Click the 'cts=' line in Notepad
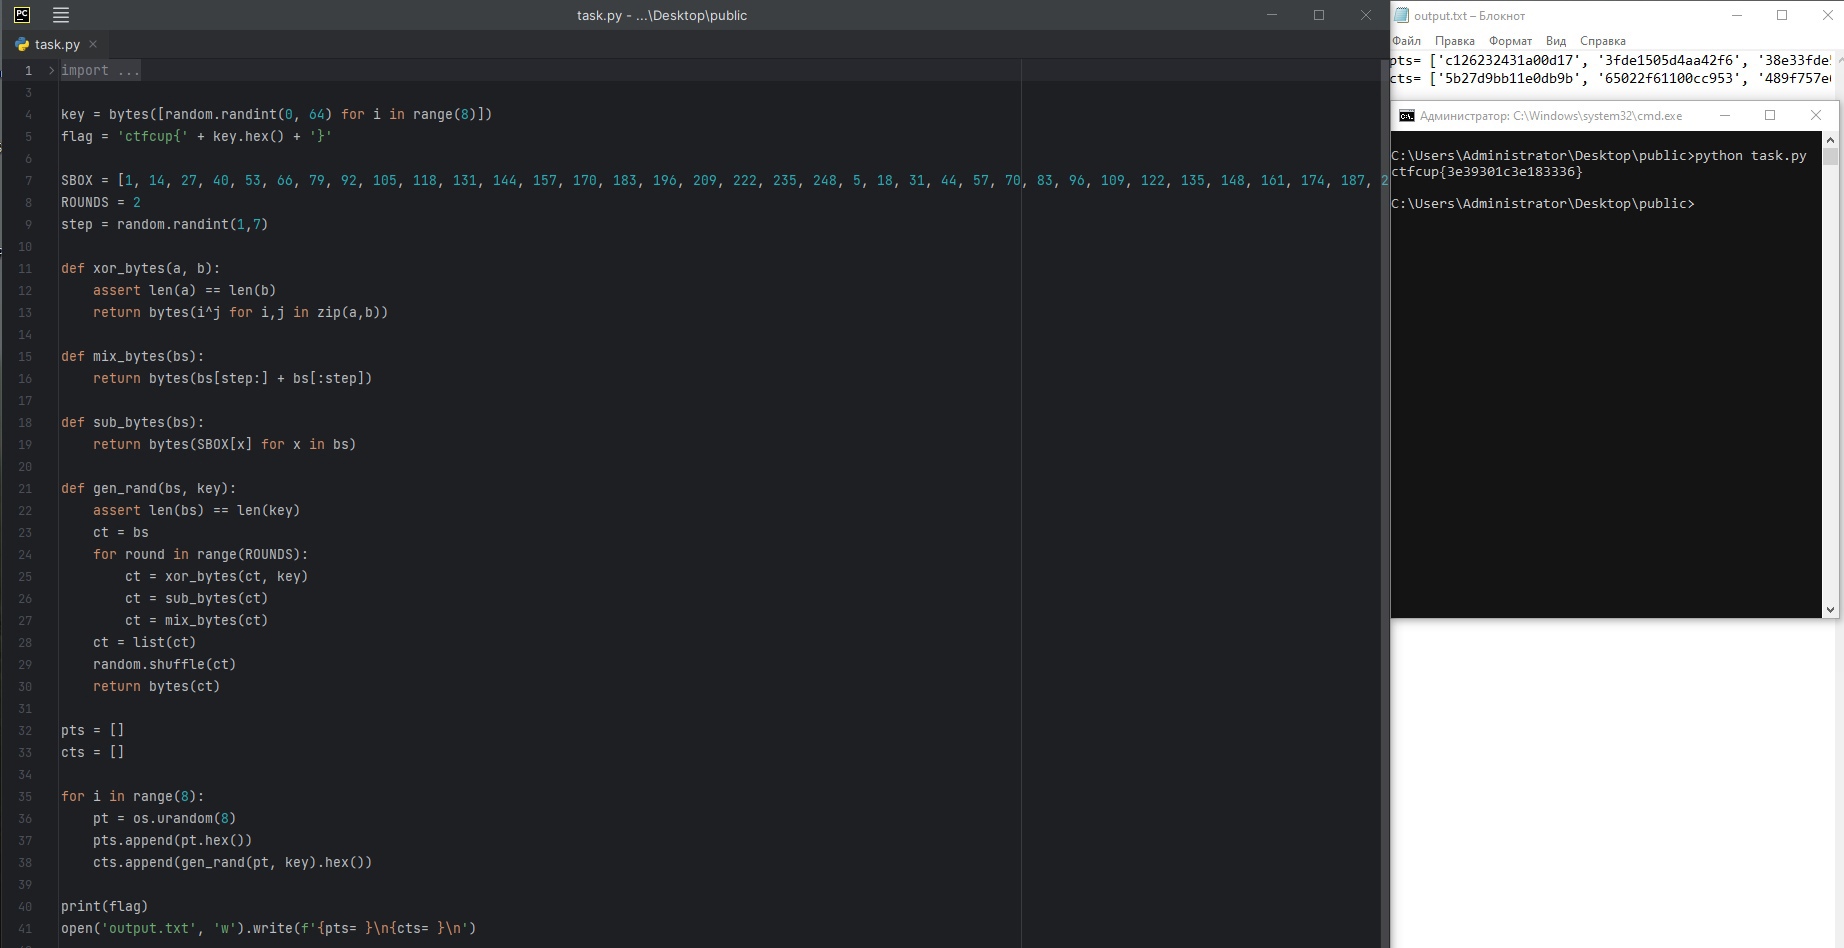The width and height of the screenshot is (1844, 948). coord(1610,78)
